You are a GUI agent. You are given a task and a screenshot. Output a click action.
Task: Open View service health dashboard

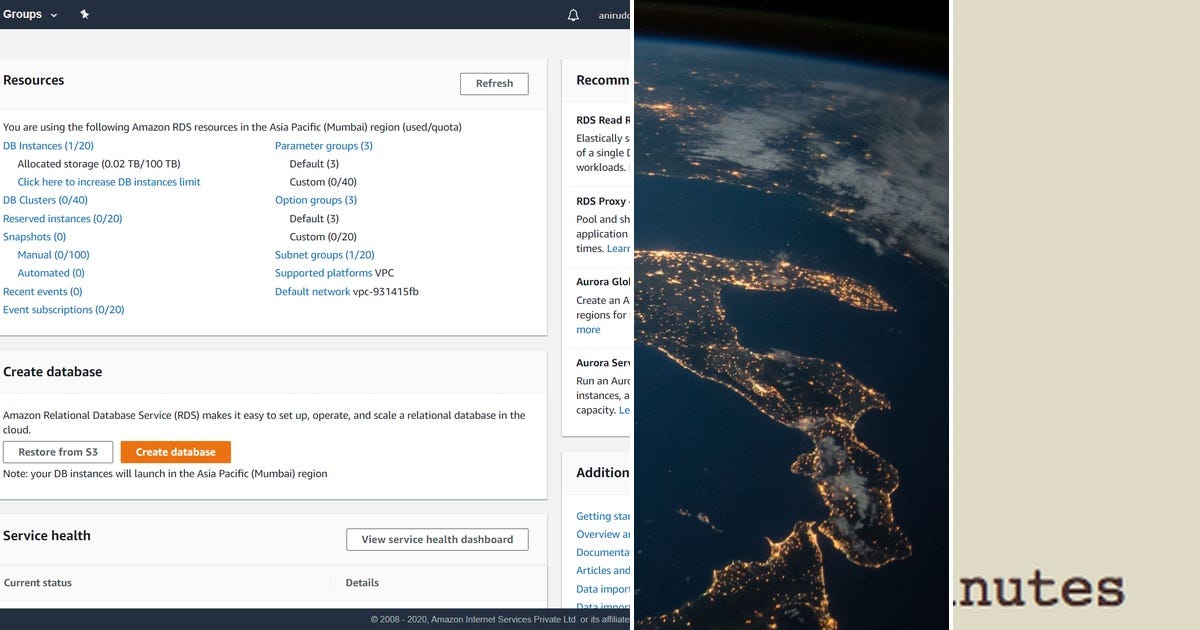tap(437, 539)
